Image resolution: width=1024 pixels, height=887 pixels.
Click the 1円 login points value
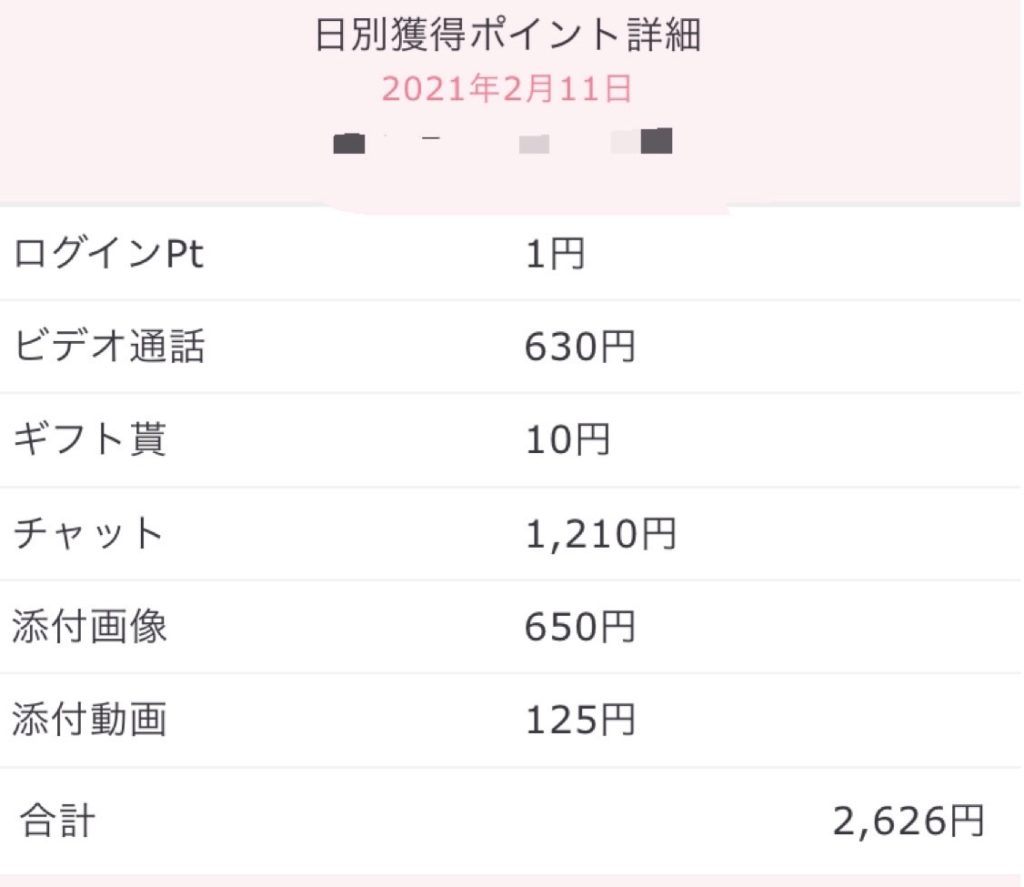point(555,256)
